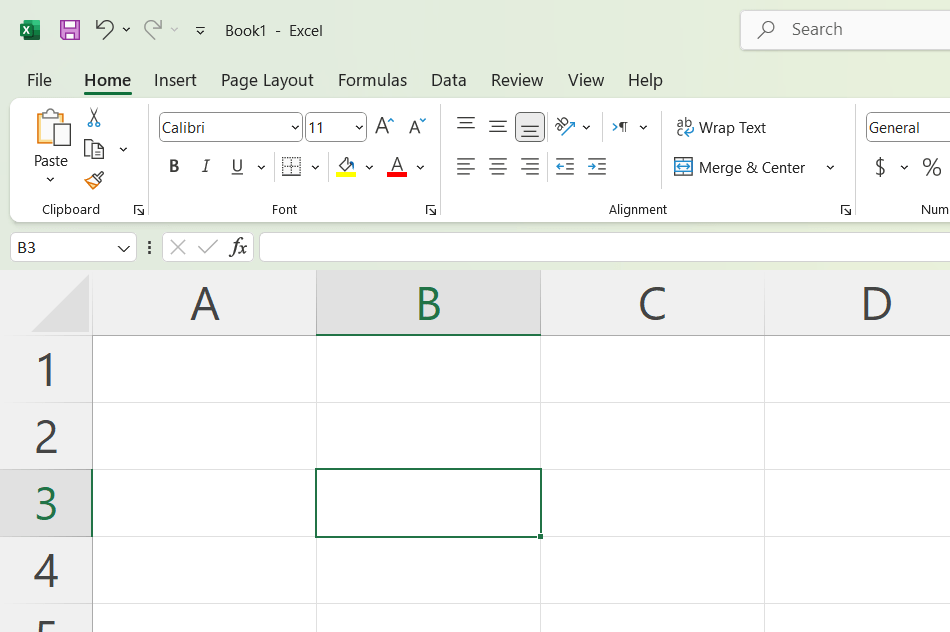Open font color palette arrow
The height and width of the screenshot is (632, 950).
tap(420, 167)
